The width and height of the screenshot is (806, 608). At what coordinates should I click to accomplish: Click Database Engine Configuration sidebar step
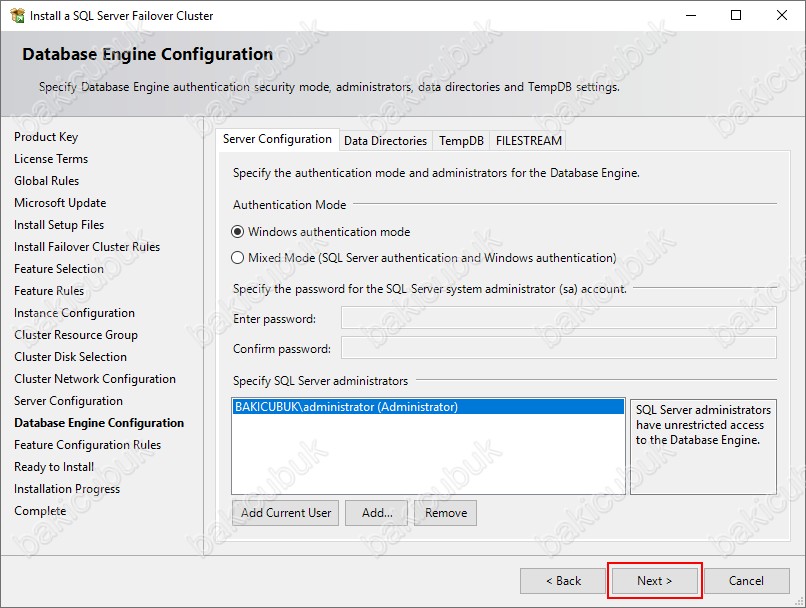click(x=99, y=423)
